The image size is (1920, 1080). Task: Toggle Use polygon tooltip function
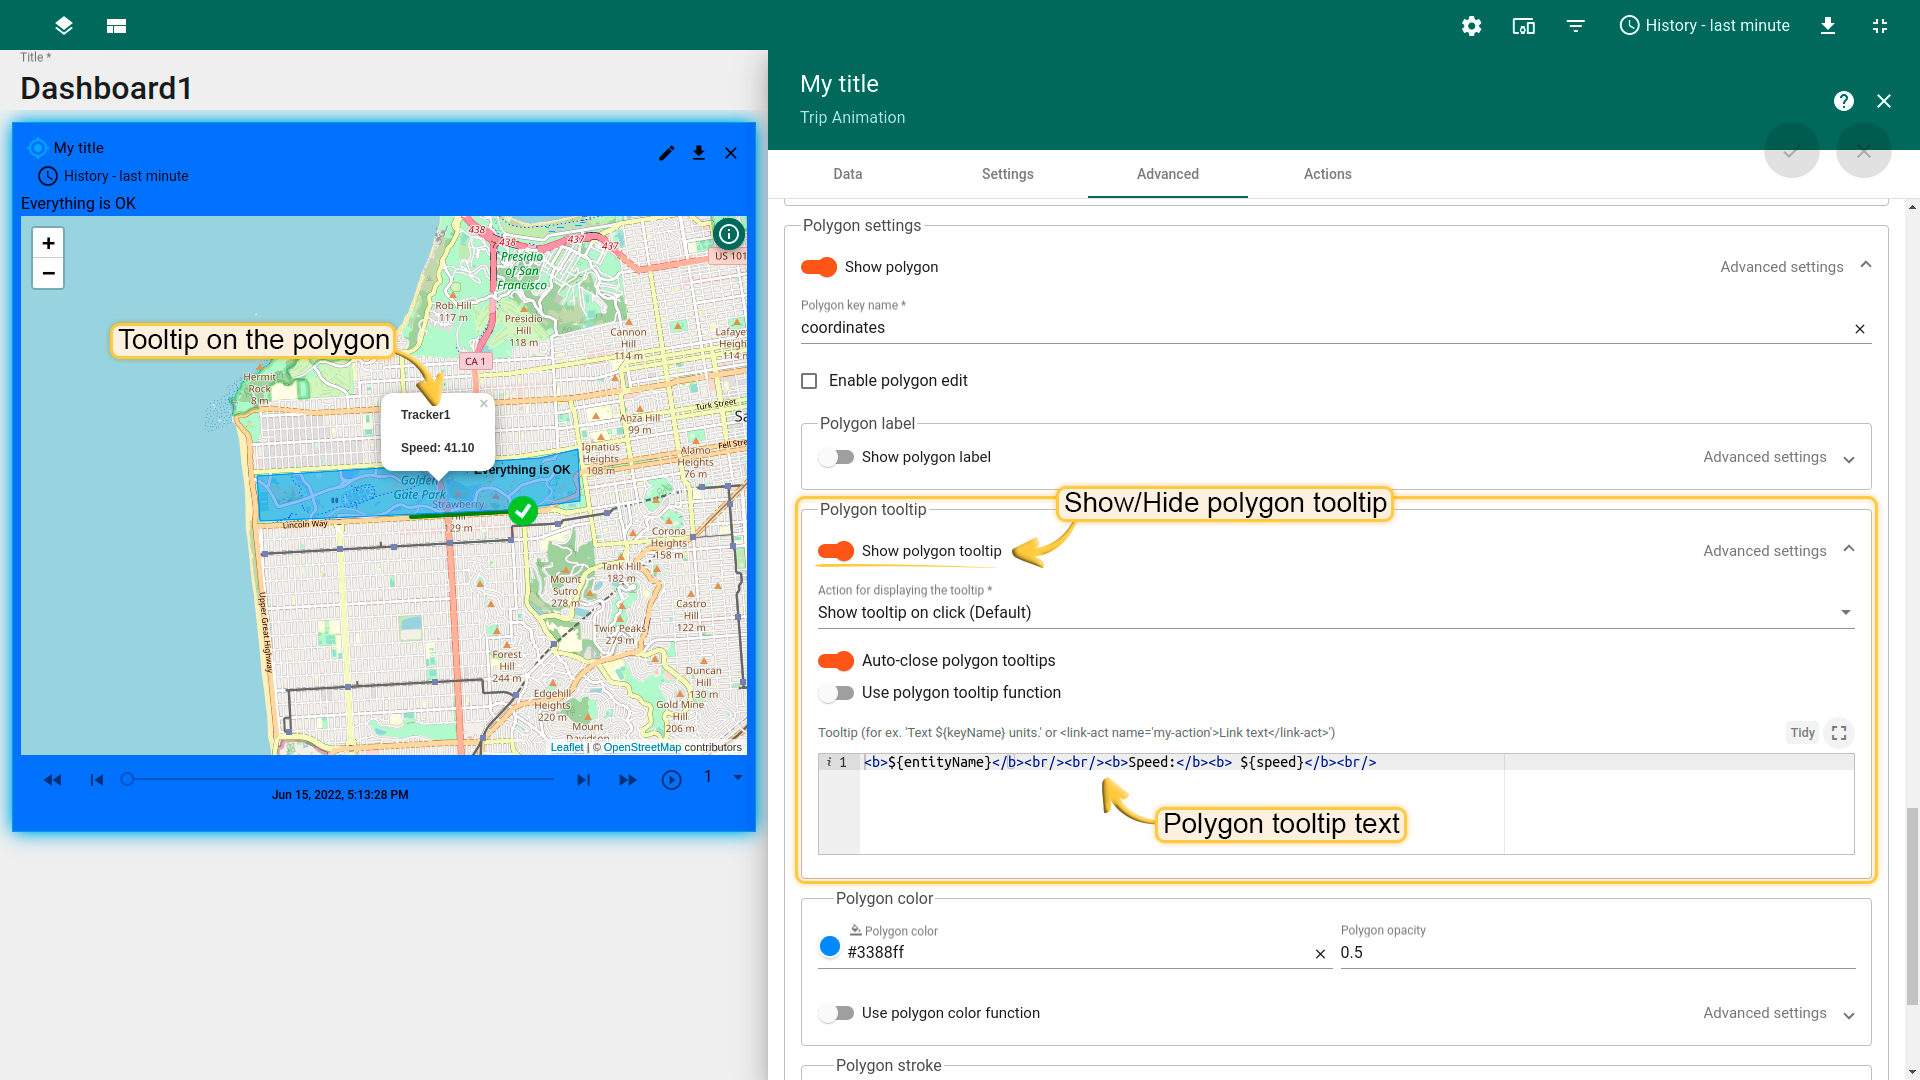[836, 693]
